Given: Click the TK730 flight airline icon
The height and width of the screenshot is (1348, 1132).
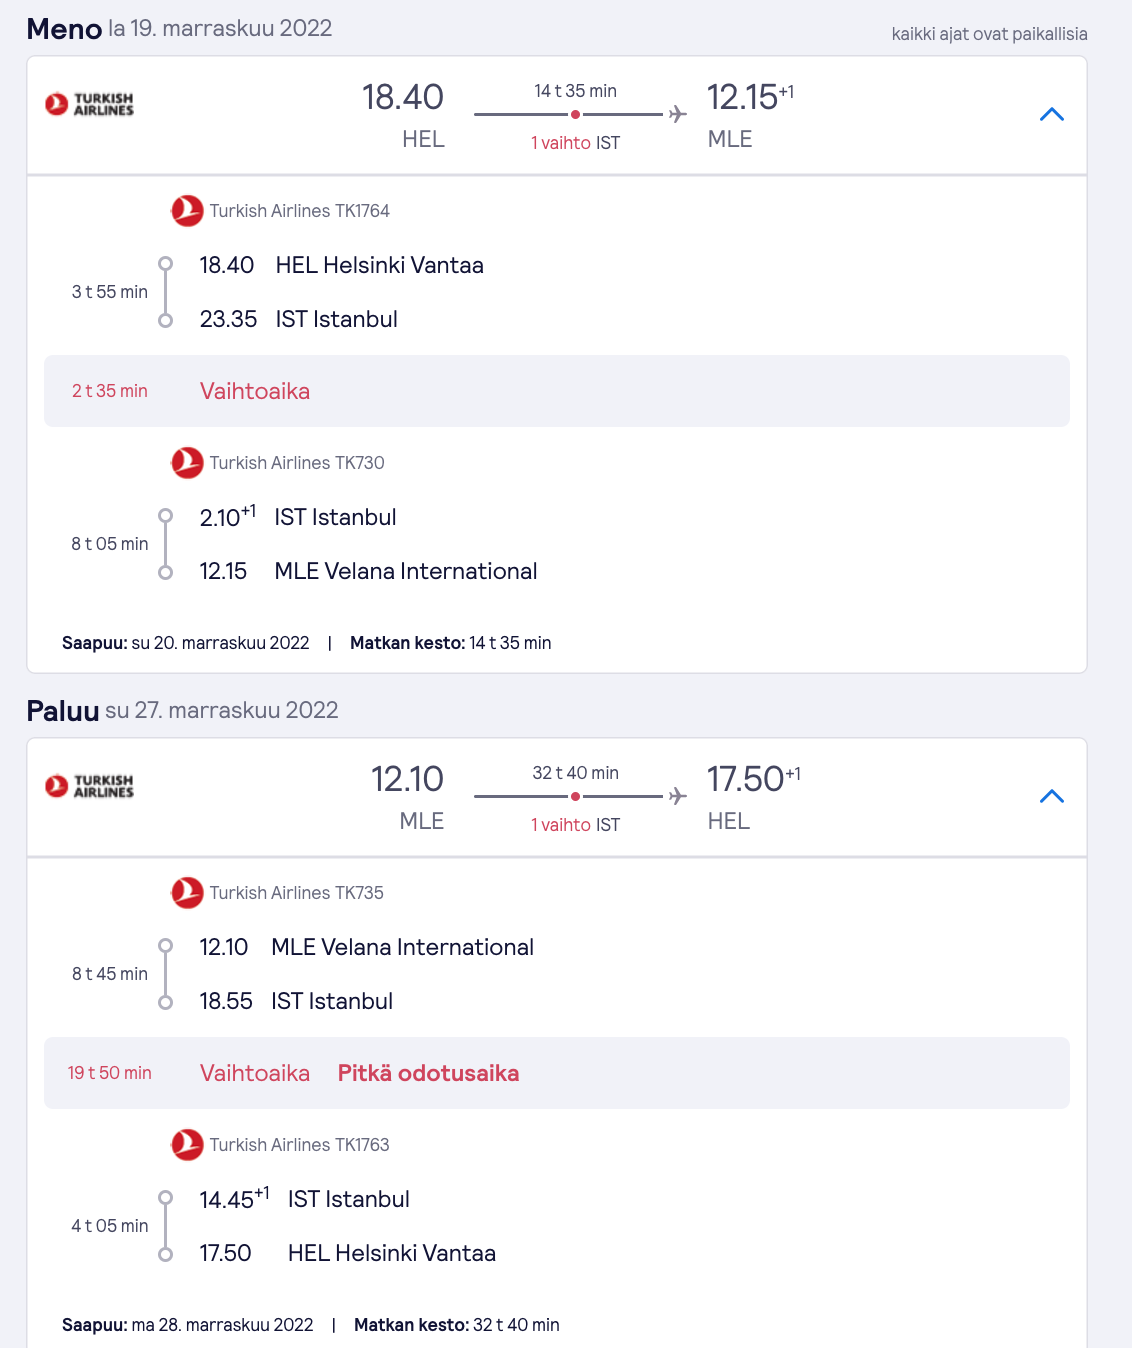Looking at the screenshot, I should (x=187, y=463).
